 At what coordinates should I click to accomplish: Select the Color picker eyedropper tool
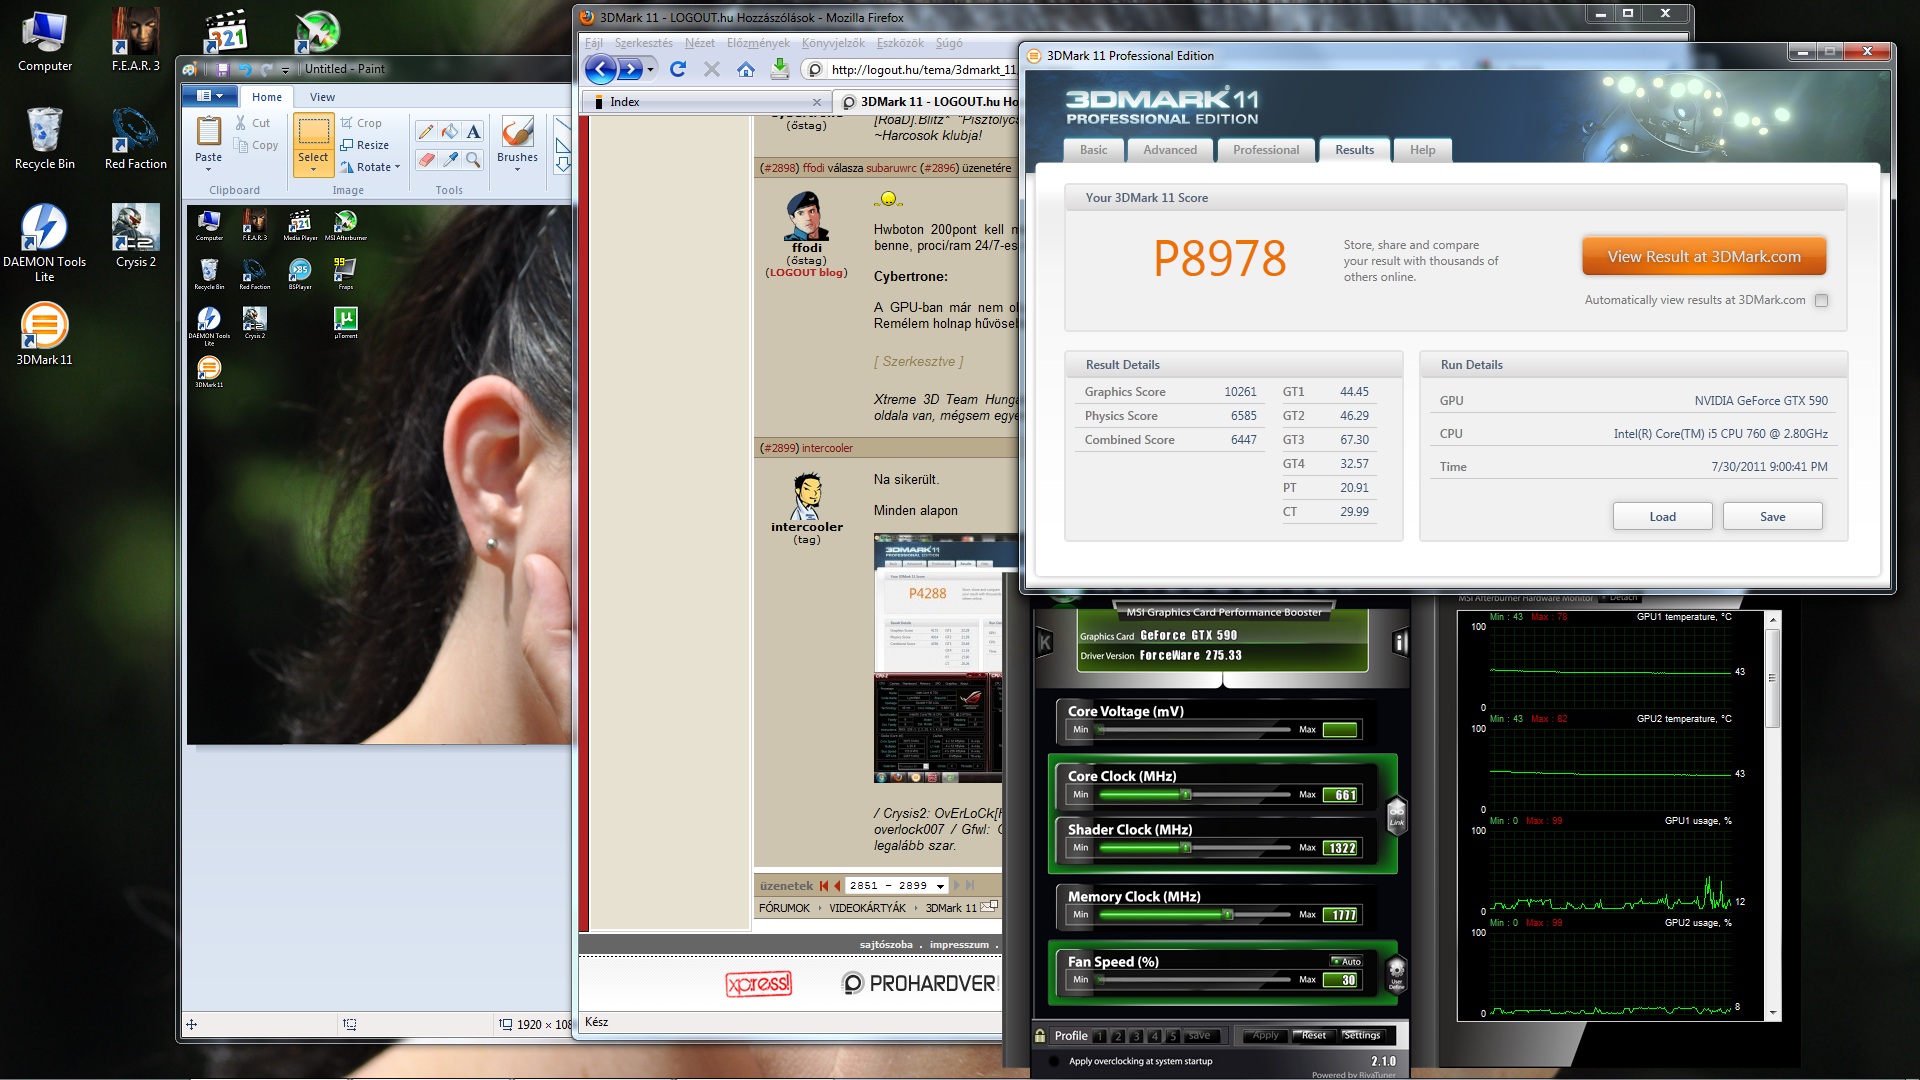[x=450, y=160]
